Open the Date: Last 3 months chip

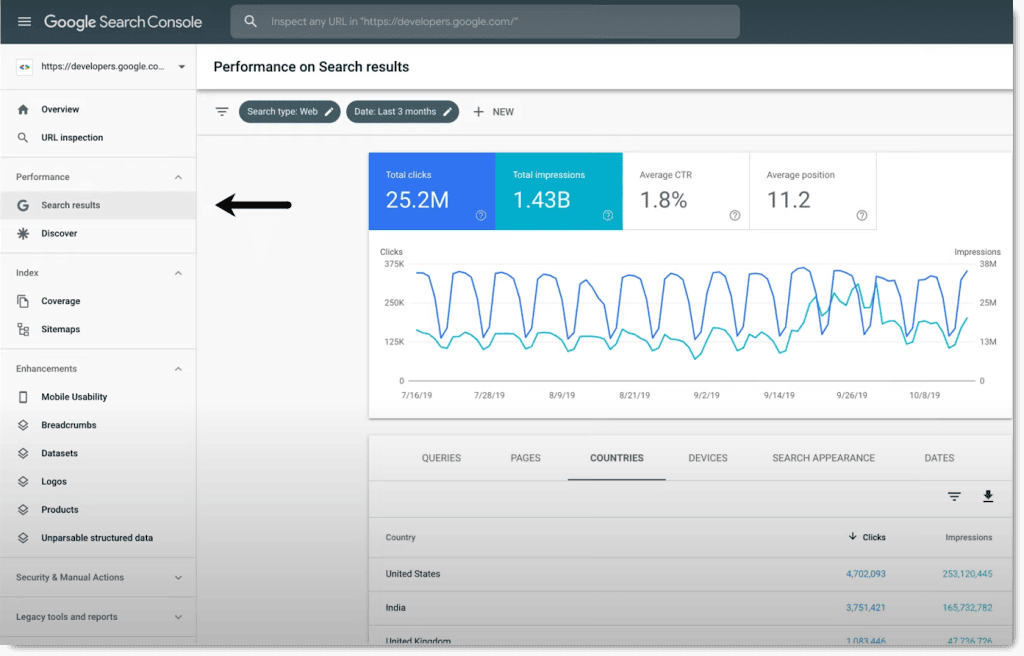click(402, 112)
